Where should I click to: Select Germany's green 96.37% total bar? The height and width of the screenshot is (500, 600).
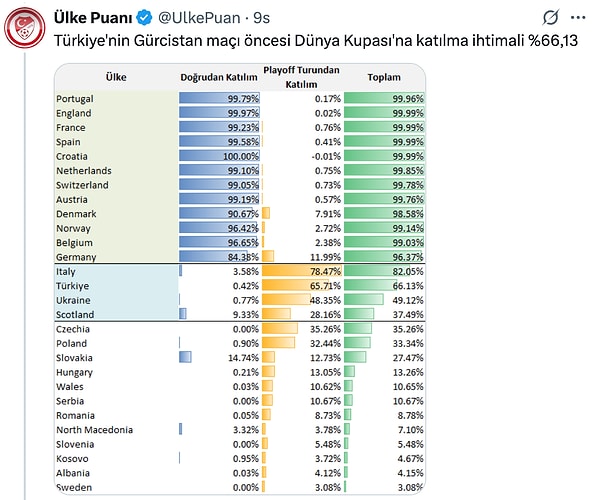pos(383,257)
